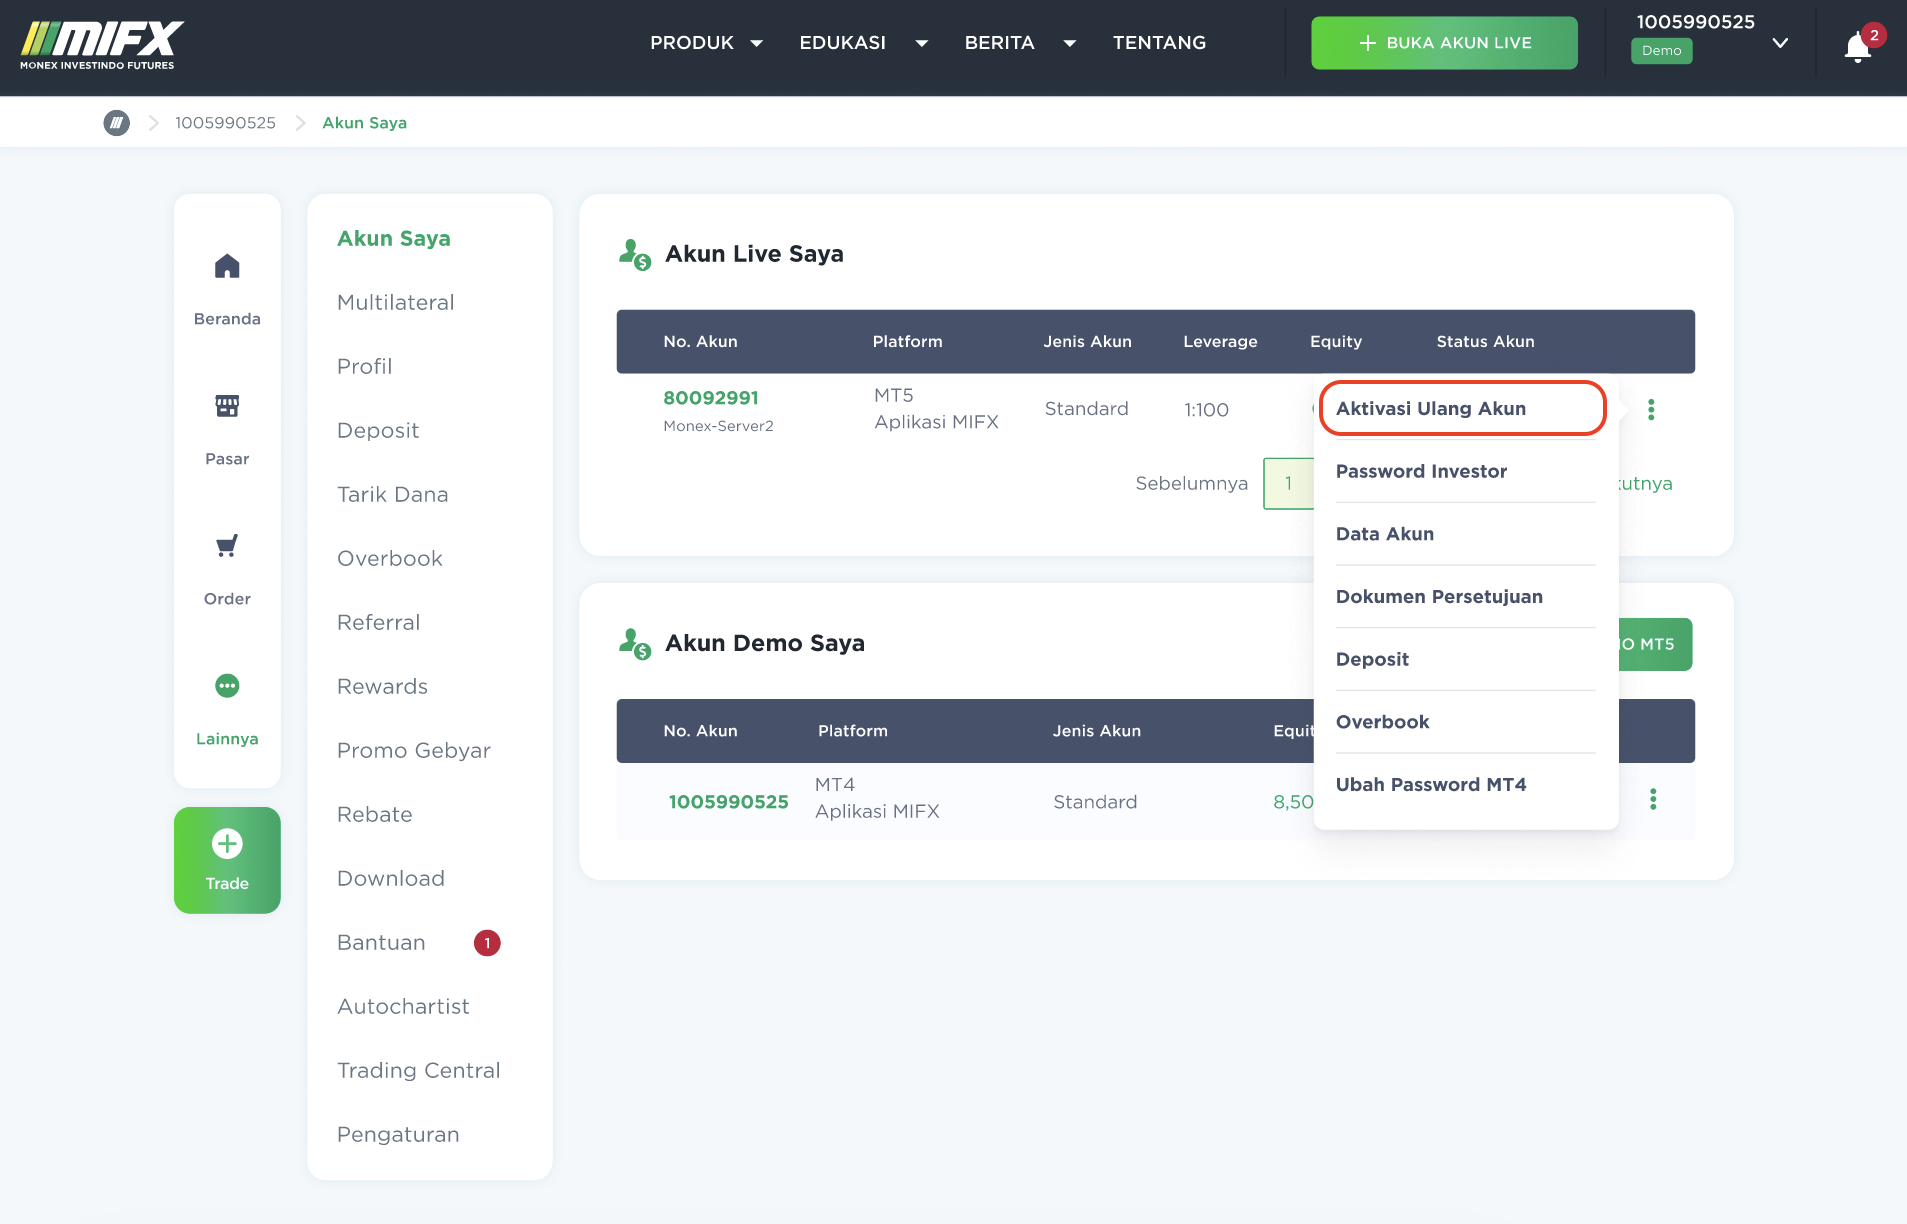Click Monex-Server2 label
Screen dimensions: 1907x1224
point(718,426)
